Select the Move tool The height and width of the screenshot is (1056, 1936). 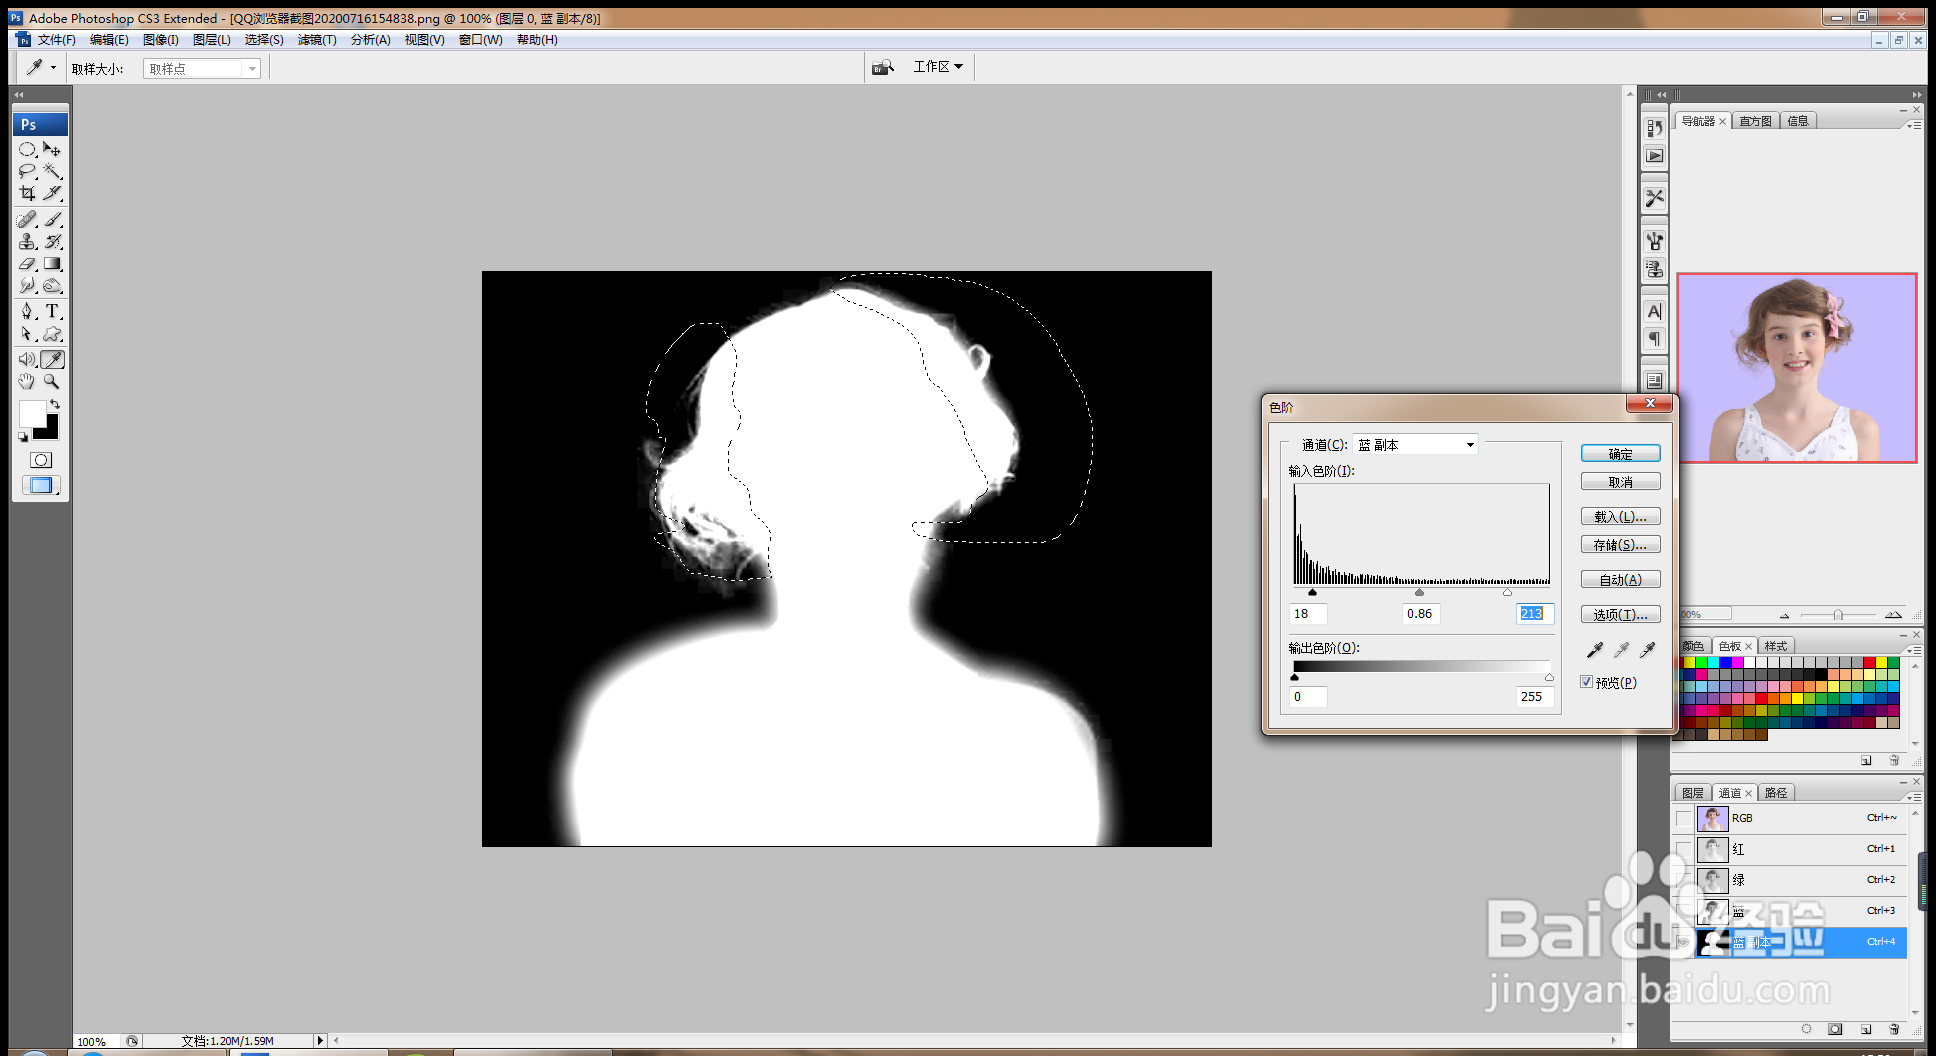(53, 149)
